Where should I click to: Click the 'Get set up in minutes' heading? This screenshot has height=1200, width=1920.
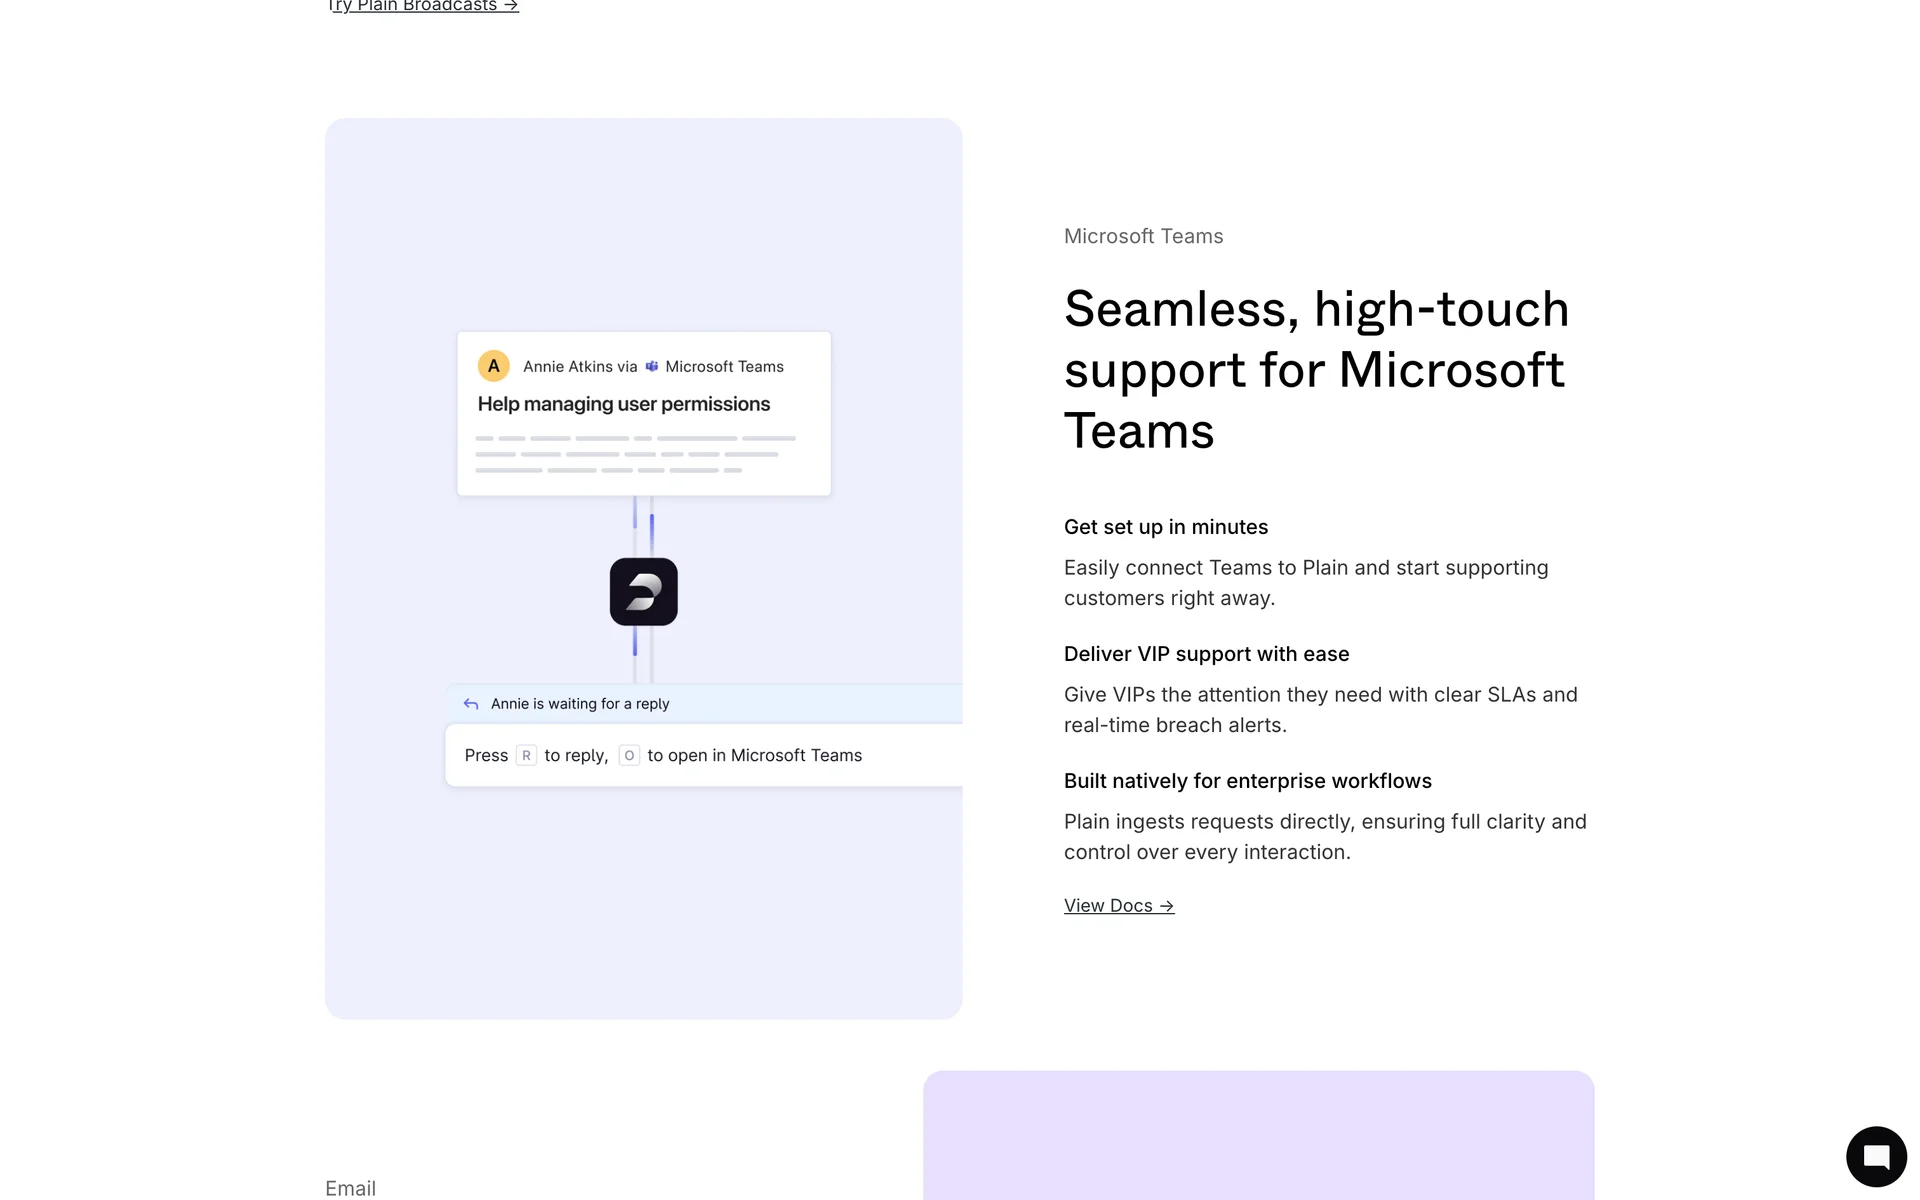pos(1165,527)
